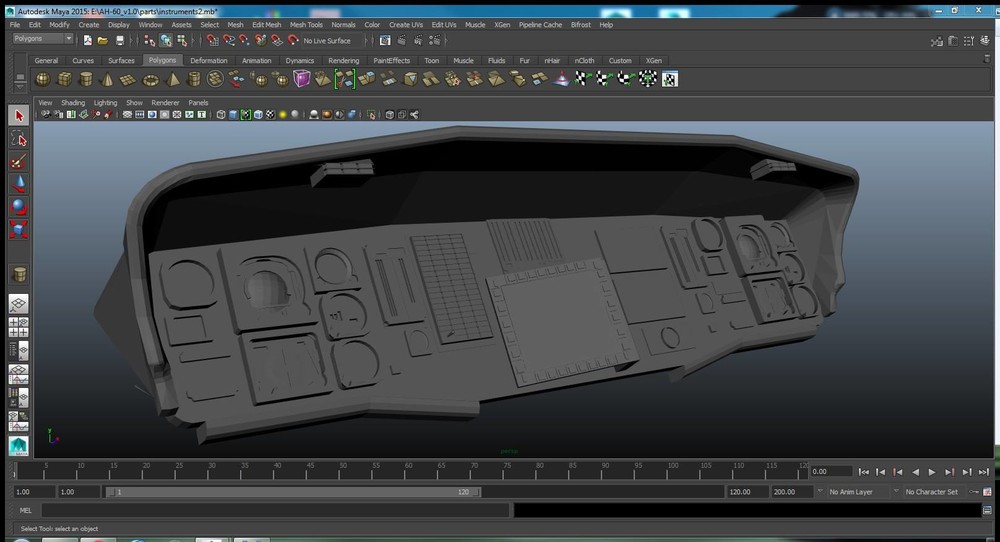Click the polygon cone shelf icon
The image size is (1000, 542).
click(107, 79)
